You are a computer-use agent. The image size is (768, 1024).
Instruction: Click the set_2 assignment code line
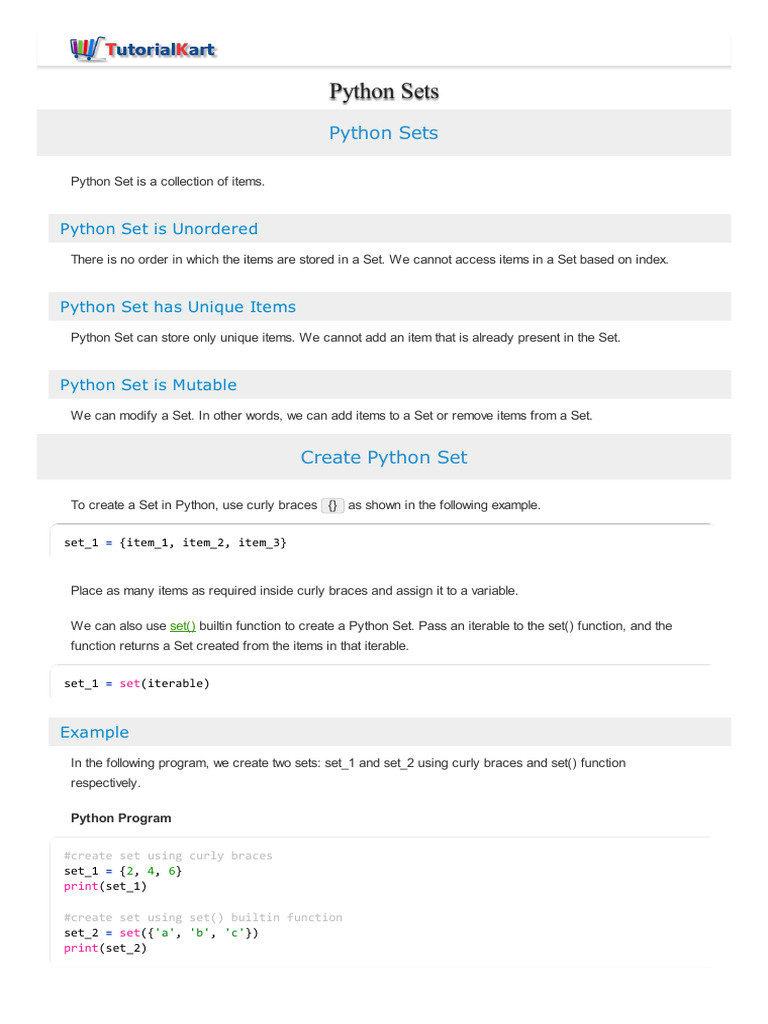(x=161, y=933)
